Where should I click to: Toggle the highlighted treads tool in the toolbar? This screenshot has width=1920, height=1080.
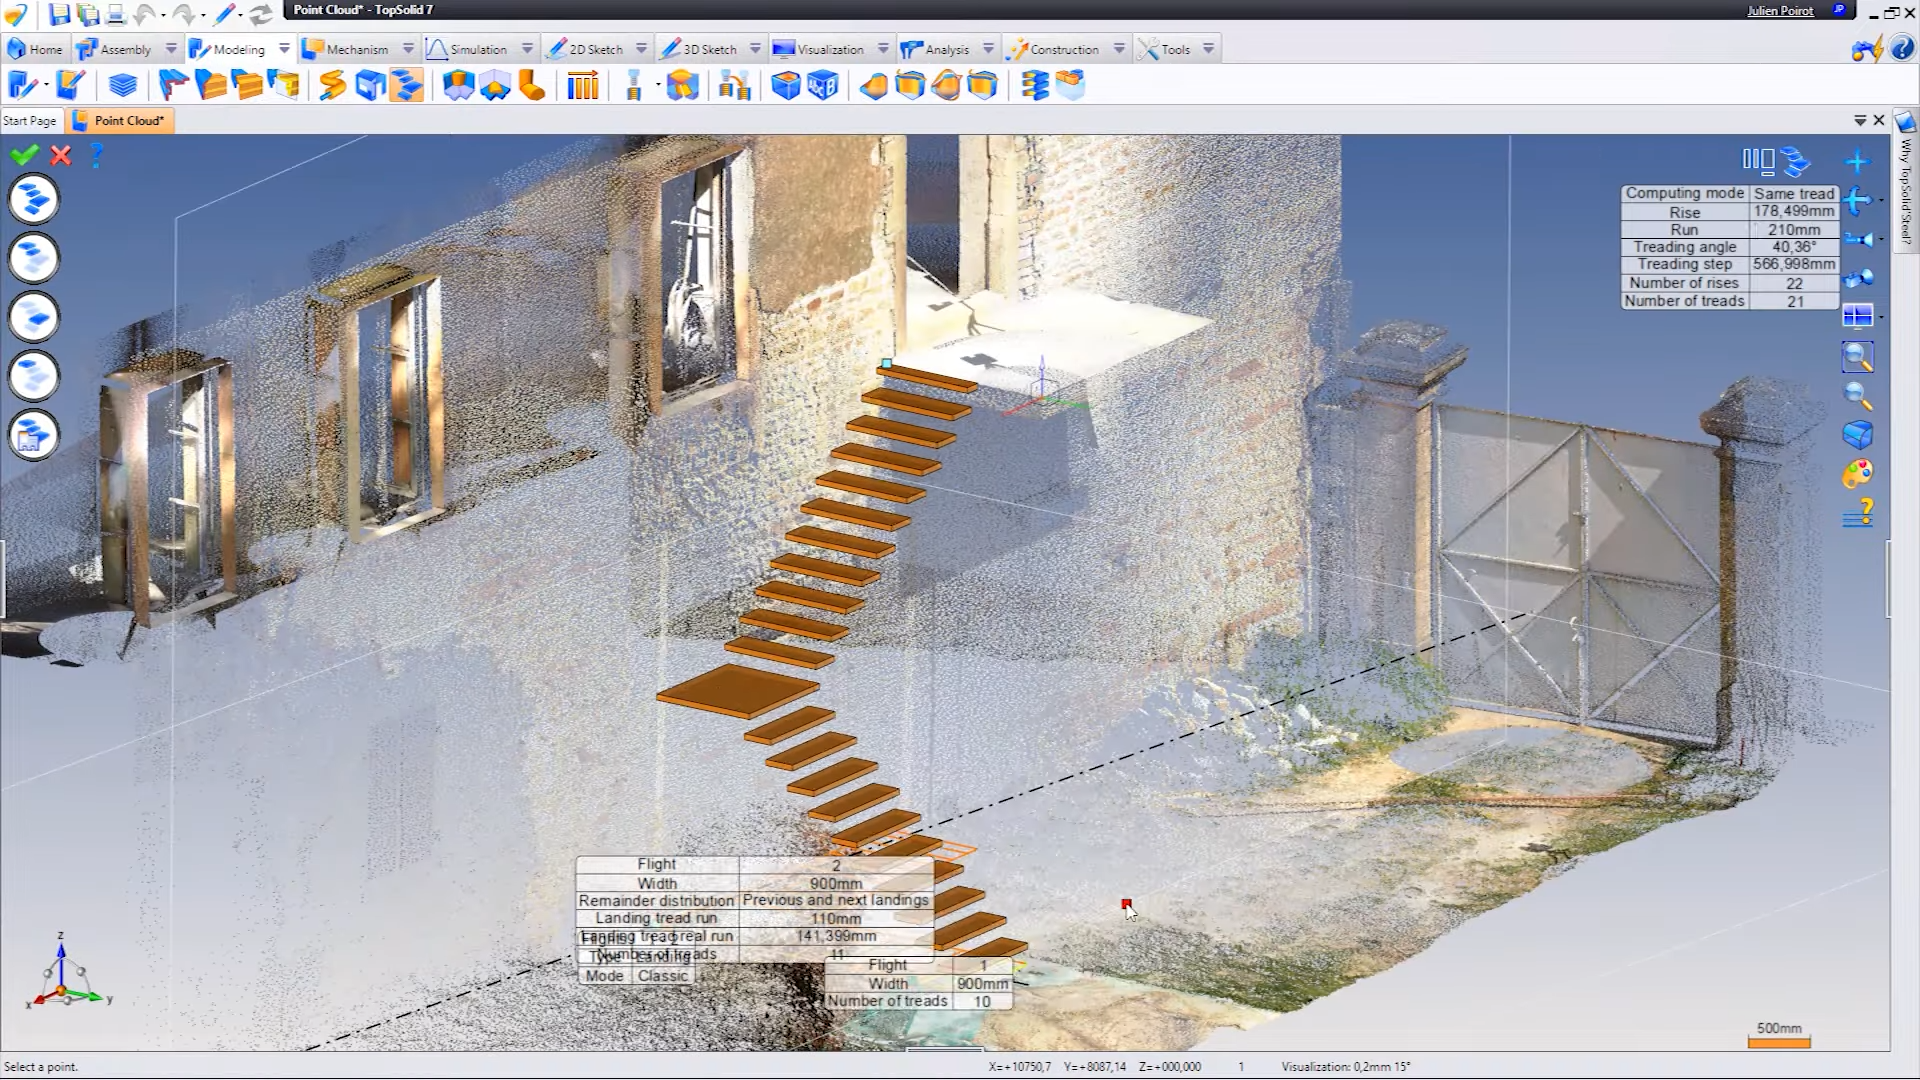point(404,86)
